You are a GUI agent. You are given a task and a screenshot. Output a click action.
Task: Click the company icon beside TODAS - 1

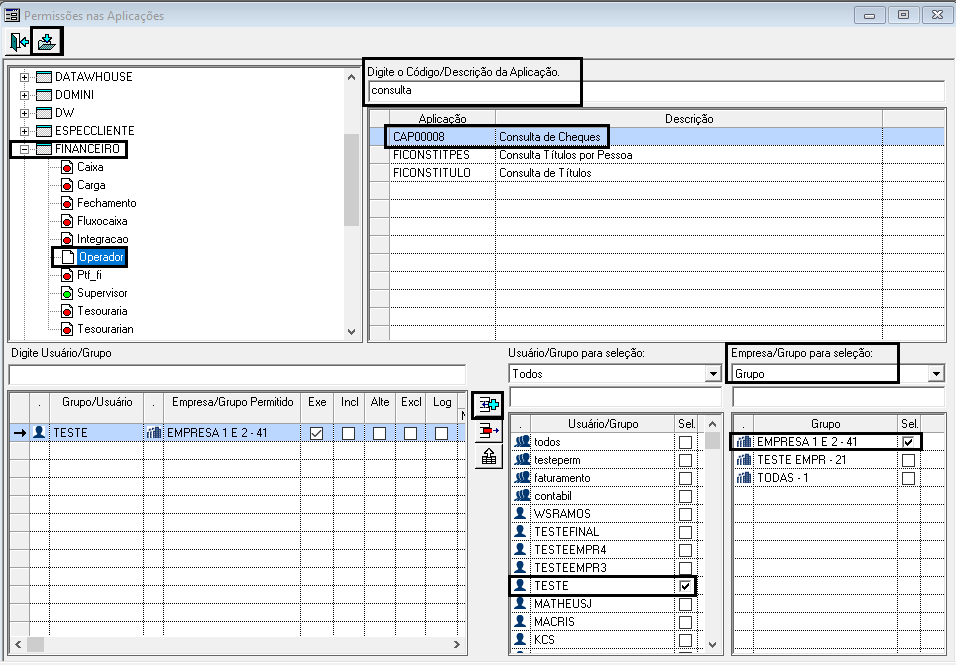(x=744, y=478)
